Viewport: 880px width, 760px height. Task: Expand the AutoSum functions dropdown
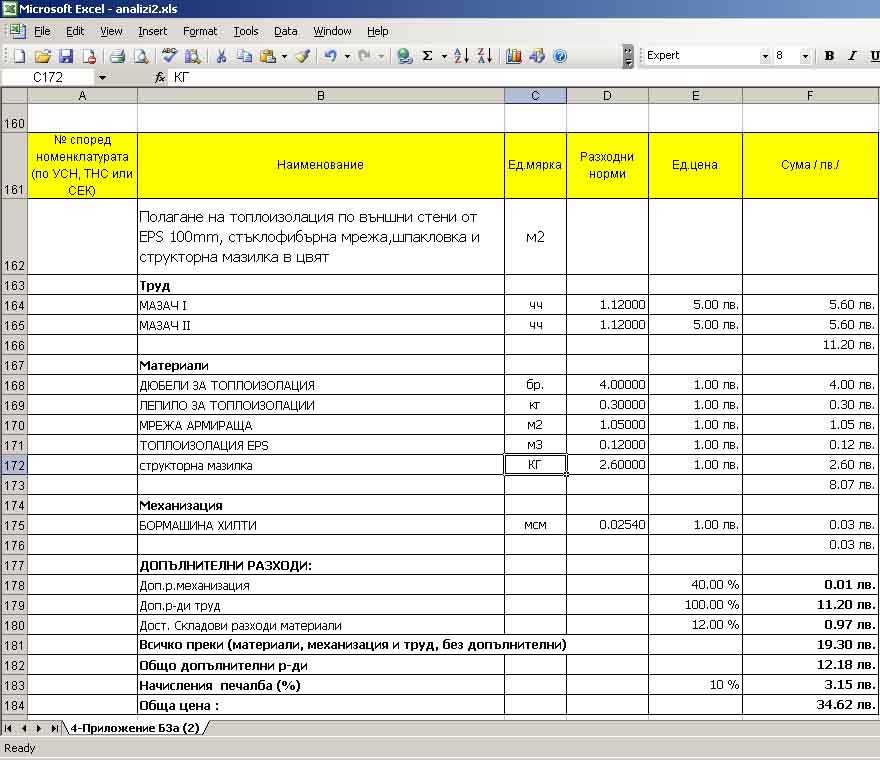444,56
